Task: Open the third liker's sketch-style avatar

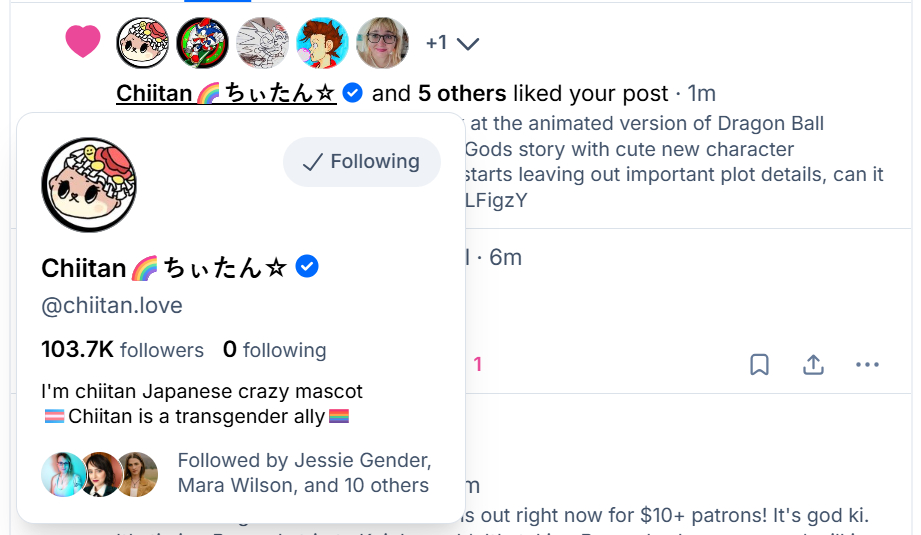Action: click(262, 43)
